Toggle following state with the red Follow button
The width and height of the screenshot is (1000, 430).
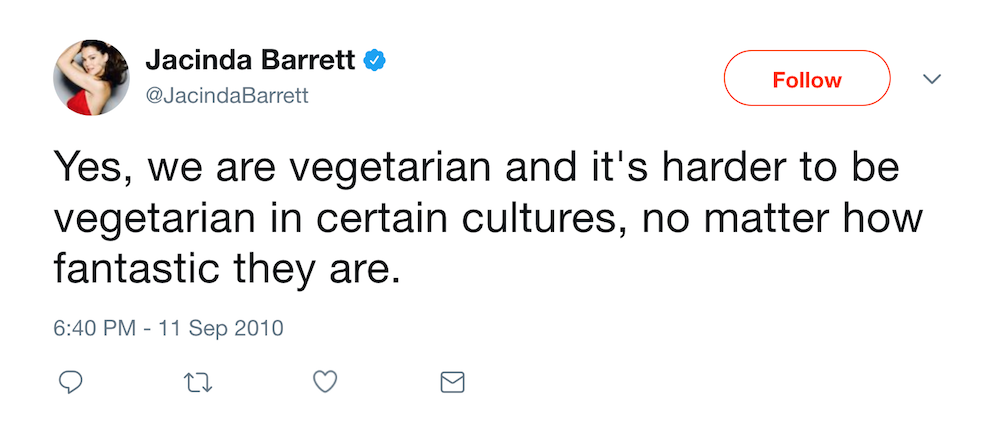coord(807,78)
